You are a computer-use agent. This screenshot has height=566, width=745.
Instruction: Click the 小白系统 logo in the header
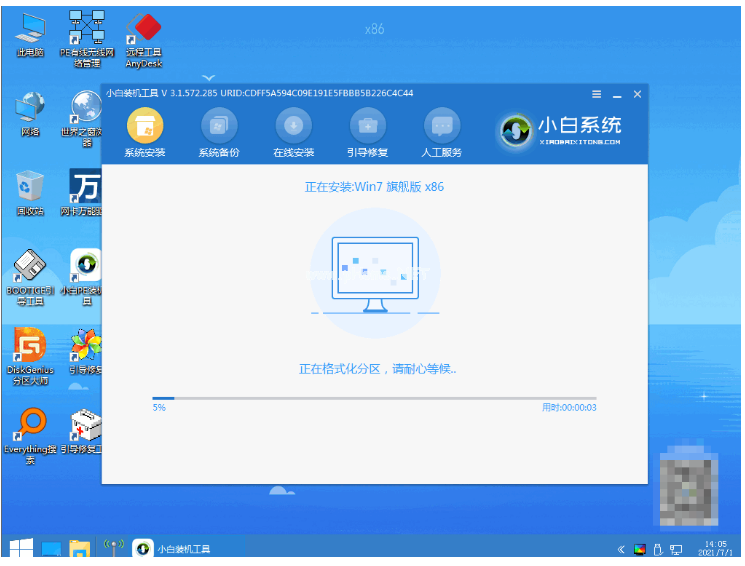point(561,130)
